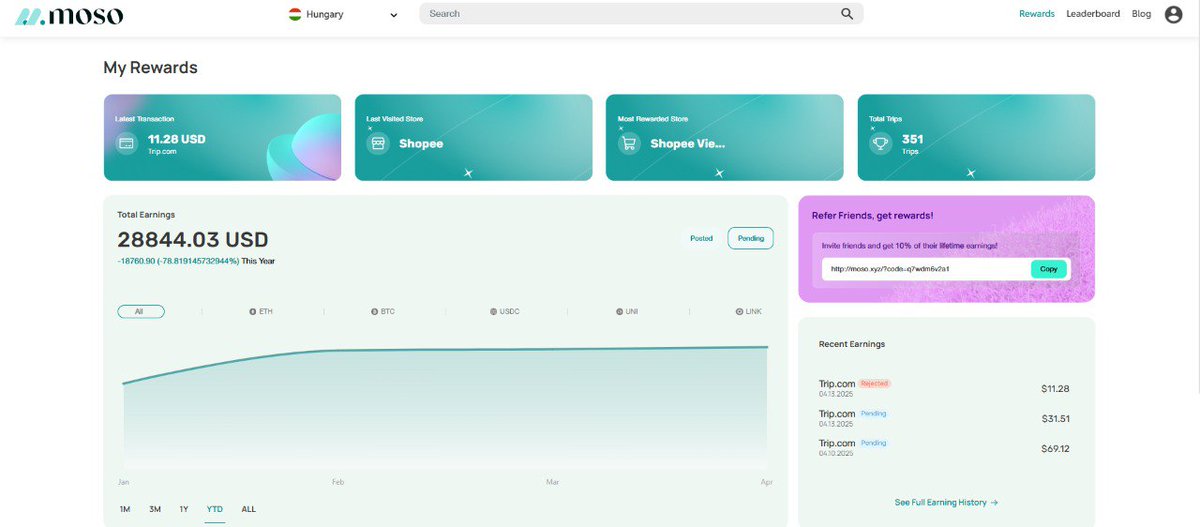1200x527 pixels.
Task: Click the 28844.03 USD total earnings value
Action: (x=193, y=240)
